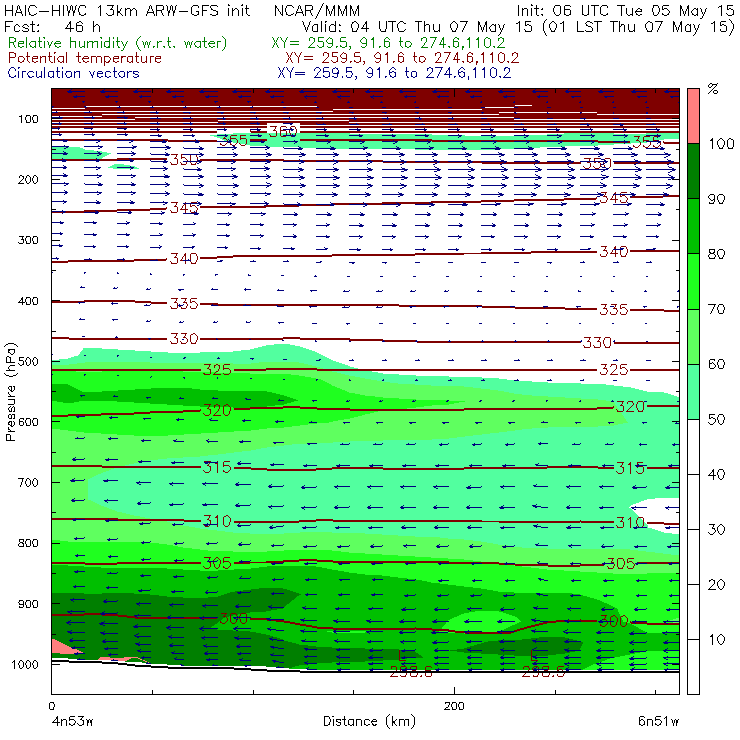The width and height of the screenshot is (740, 740).
Task: Click the "NCAR/MMM" header text
Action: (317, 10)
